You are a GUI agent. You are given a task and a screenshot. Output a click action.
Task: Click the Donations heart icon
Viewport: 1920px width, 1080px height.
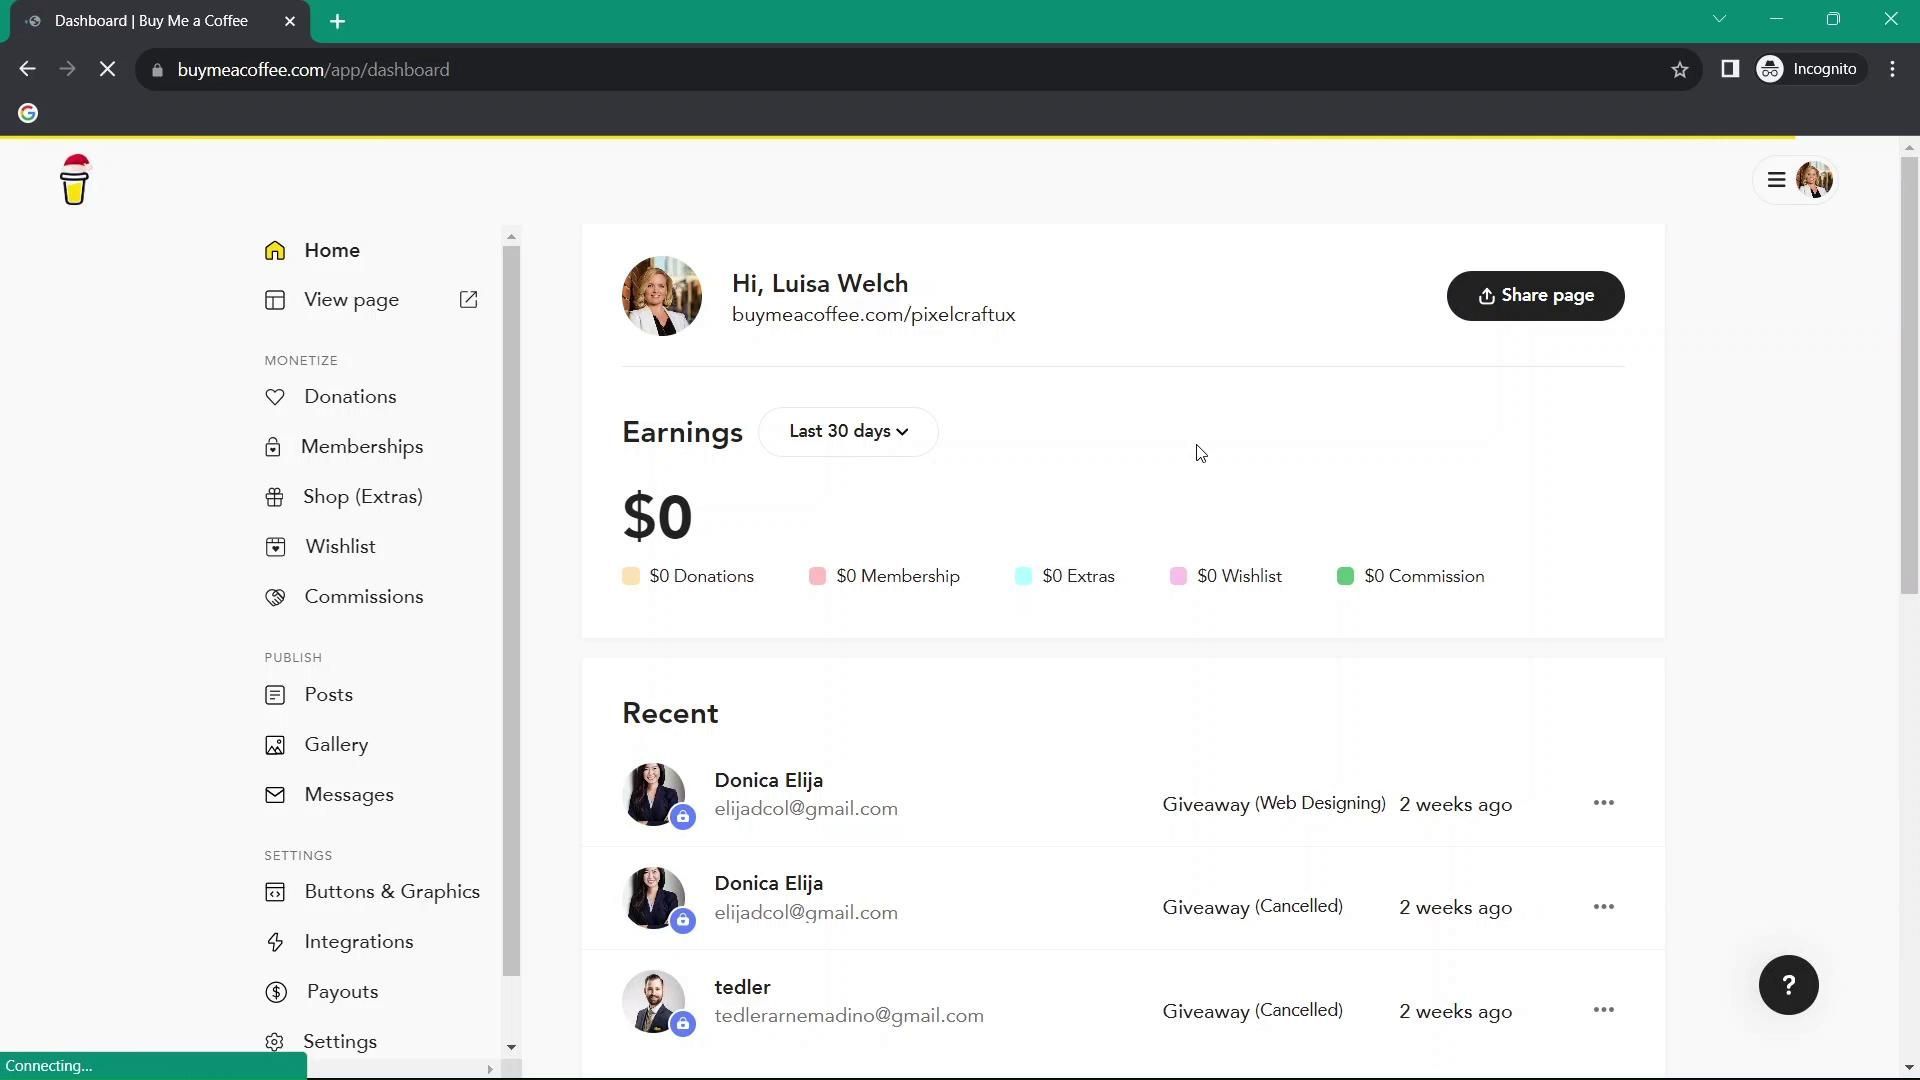[x=275, y=397]
